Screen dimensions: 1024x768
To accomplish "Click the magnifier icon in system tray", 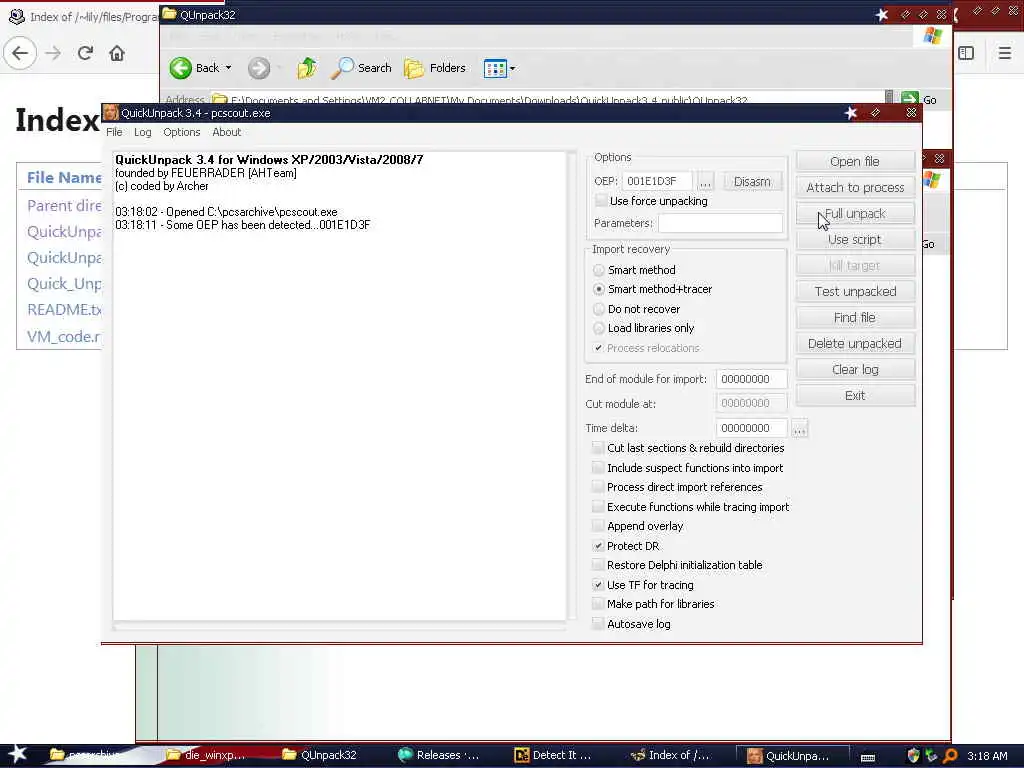I will [x=950, y=756].
